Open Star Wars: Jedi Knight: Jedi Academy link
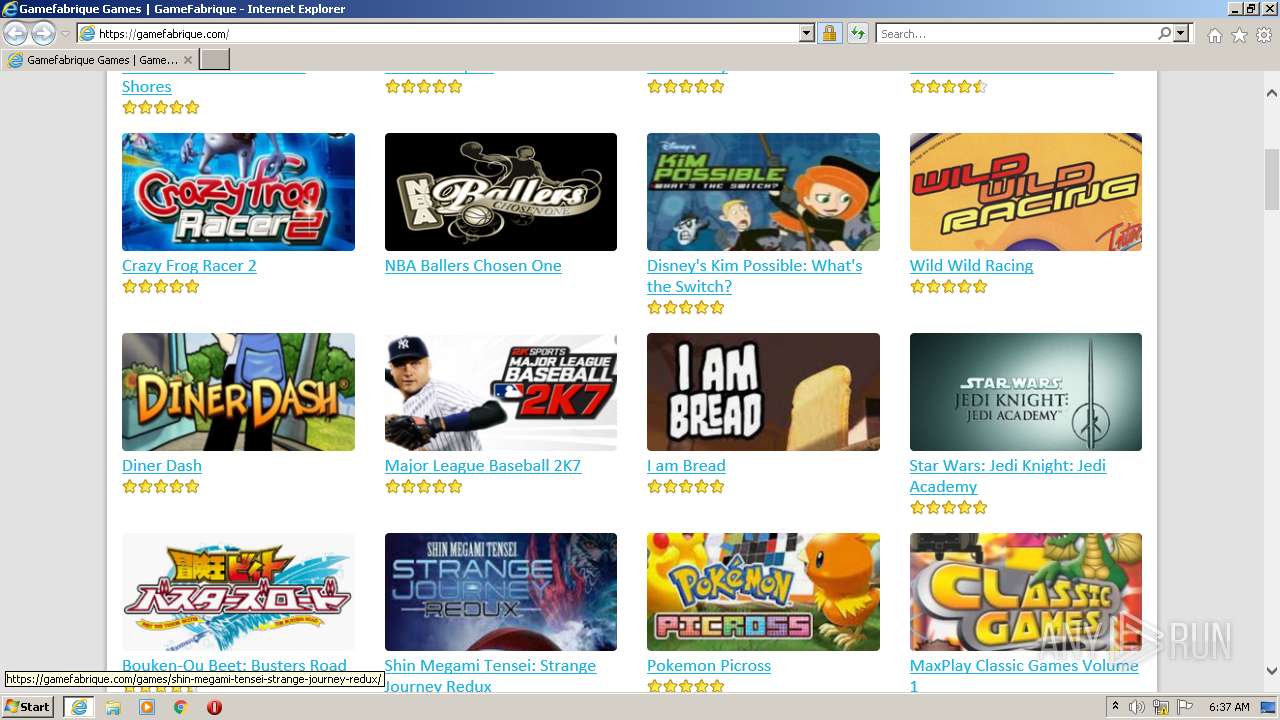The image size is (1280, 720). [x=1007, y=476]
